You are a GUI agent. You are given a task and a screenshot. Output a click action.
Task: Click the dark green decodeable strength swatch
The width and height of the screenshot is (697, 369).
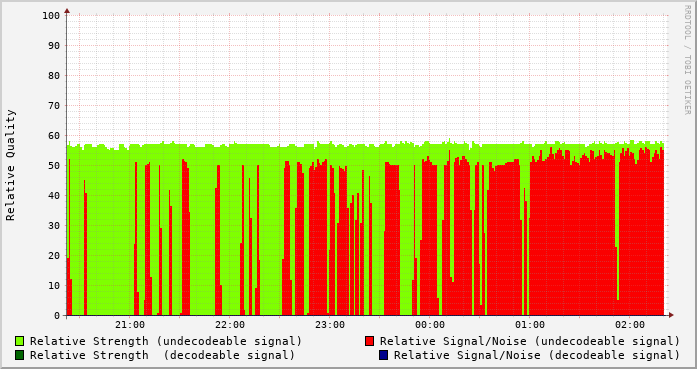[20, 355]
